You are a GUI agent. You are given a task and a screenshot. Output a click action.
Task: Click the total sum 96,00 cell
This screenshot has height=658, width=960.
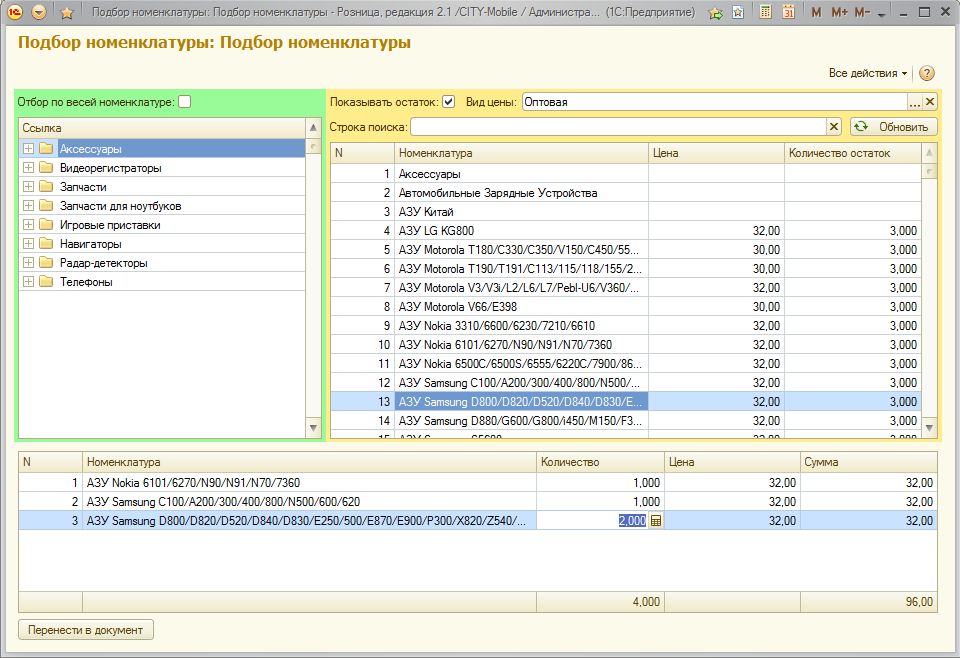pos(869,602)
